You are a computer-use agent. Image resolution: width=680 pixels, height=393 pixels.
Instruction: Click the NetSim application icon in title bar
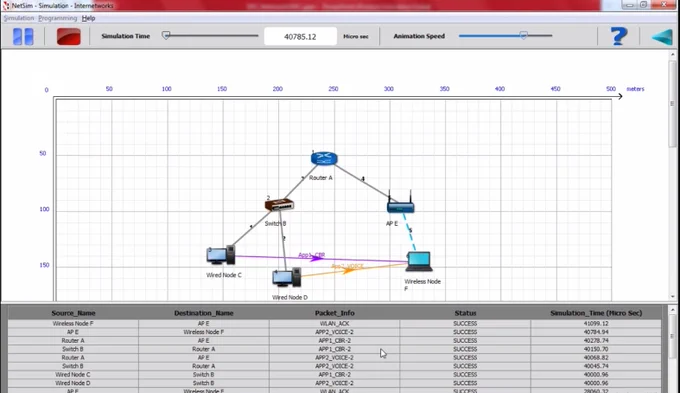pyautogui.click(x=6, y=5)
